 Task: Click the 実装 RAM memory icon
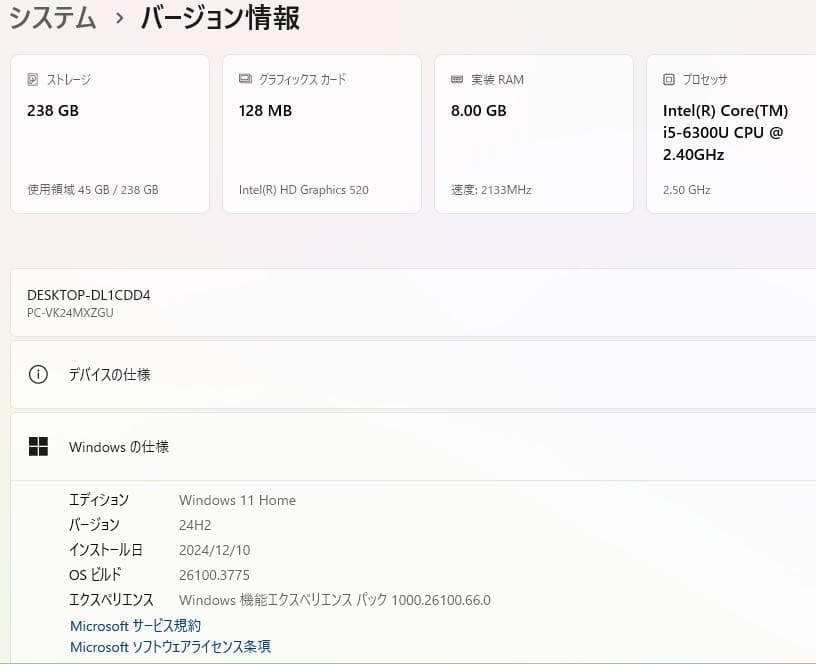(x=455, y=80)
